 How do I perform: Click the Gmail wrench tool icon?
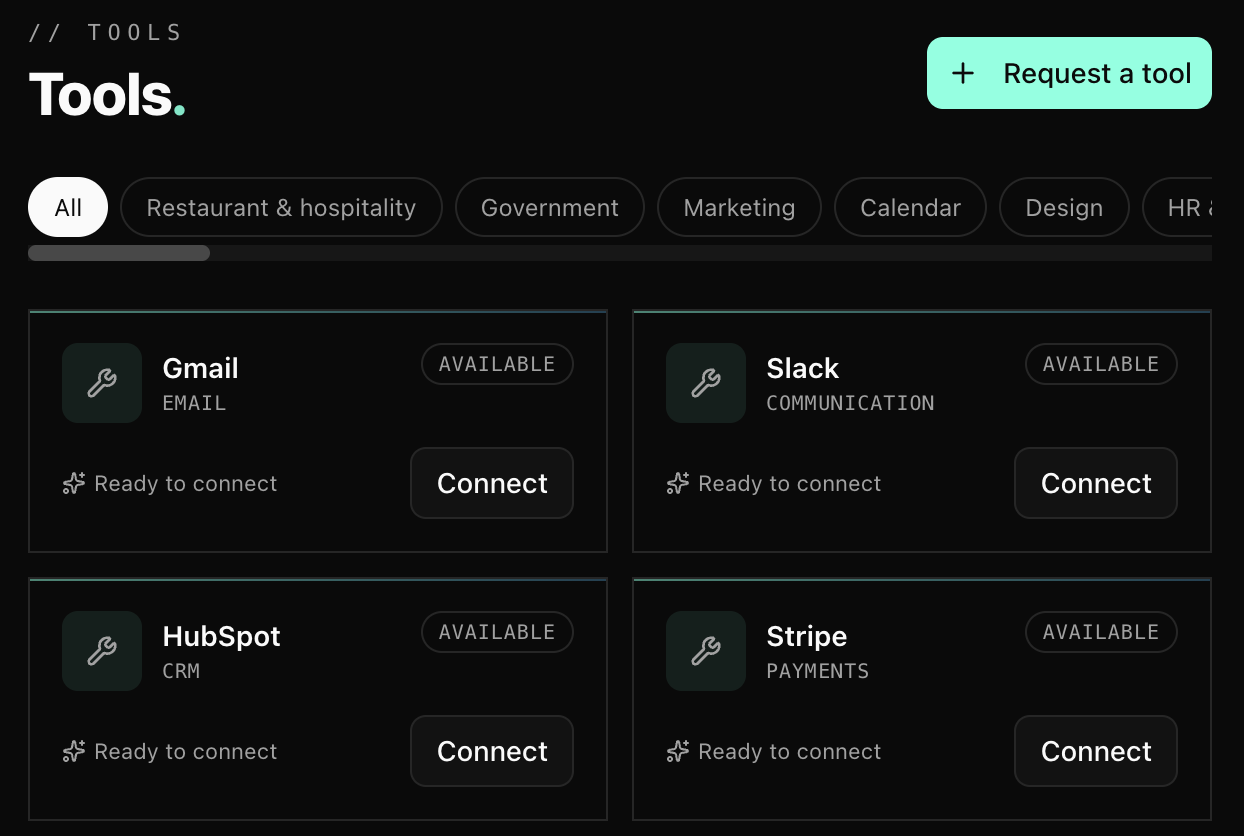[102, 383]
